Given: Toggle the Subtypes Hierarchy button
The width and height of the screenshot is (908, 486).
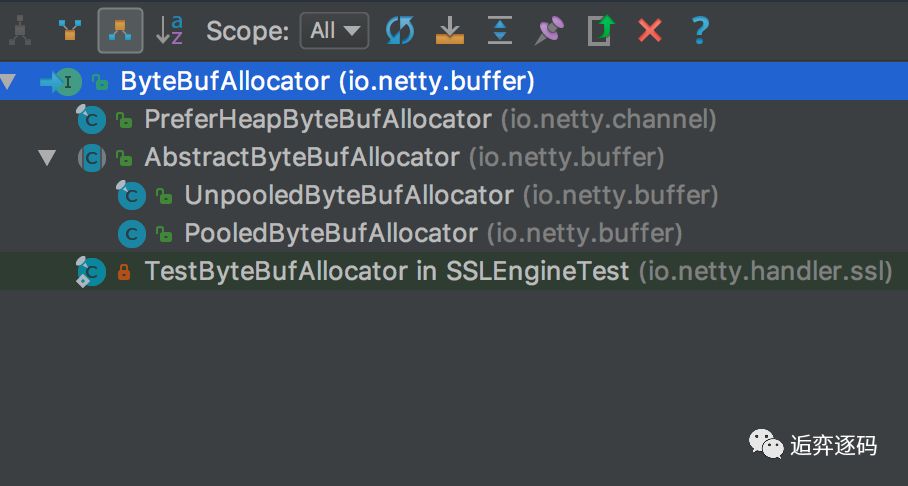Looking at the screenshot, I should coord(120,31).
